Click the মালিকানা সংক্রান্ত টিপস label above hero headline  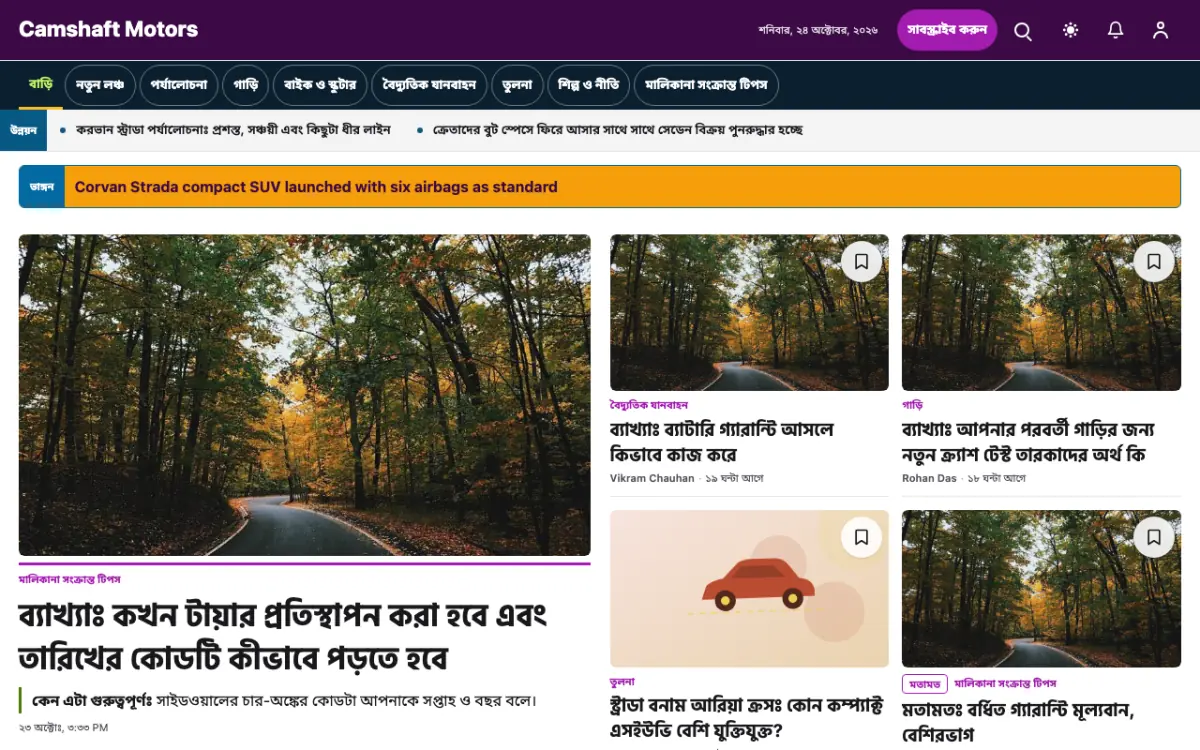tap(70, 579)
